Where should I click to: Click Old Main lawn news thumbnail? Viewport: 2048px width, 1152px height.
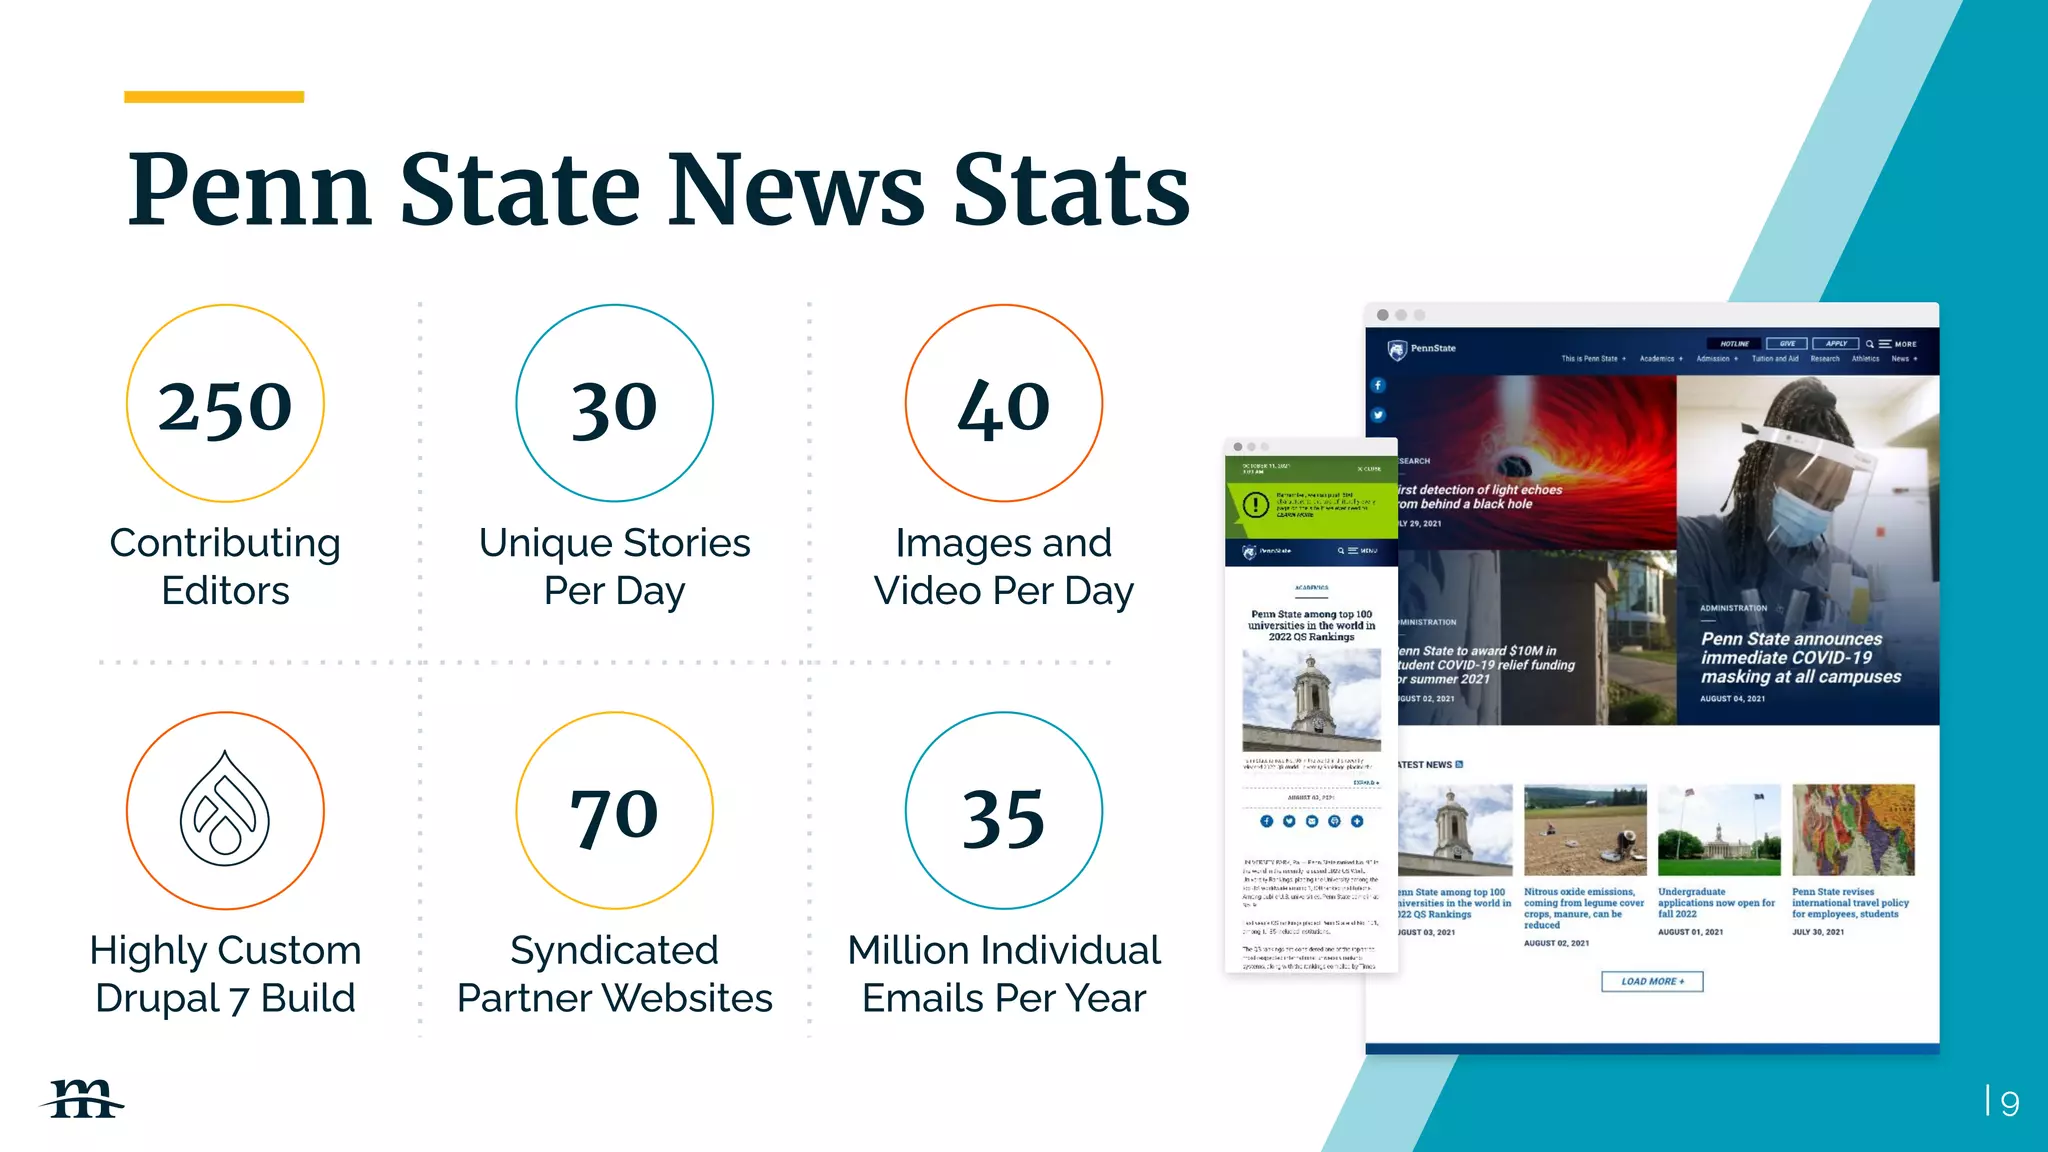[x=1719, y=830]
